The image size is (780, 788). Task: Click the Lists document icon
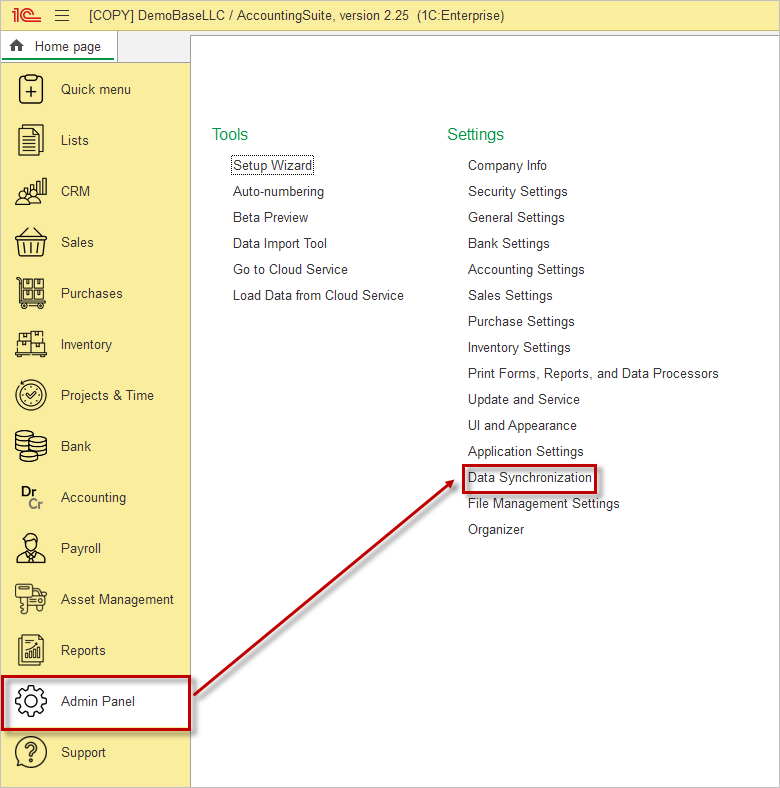click(31, 140)
